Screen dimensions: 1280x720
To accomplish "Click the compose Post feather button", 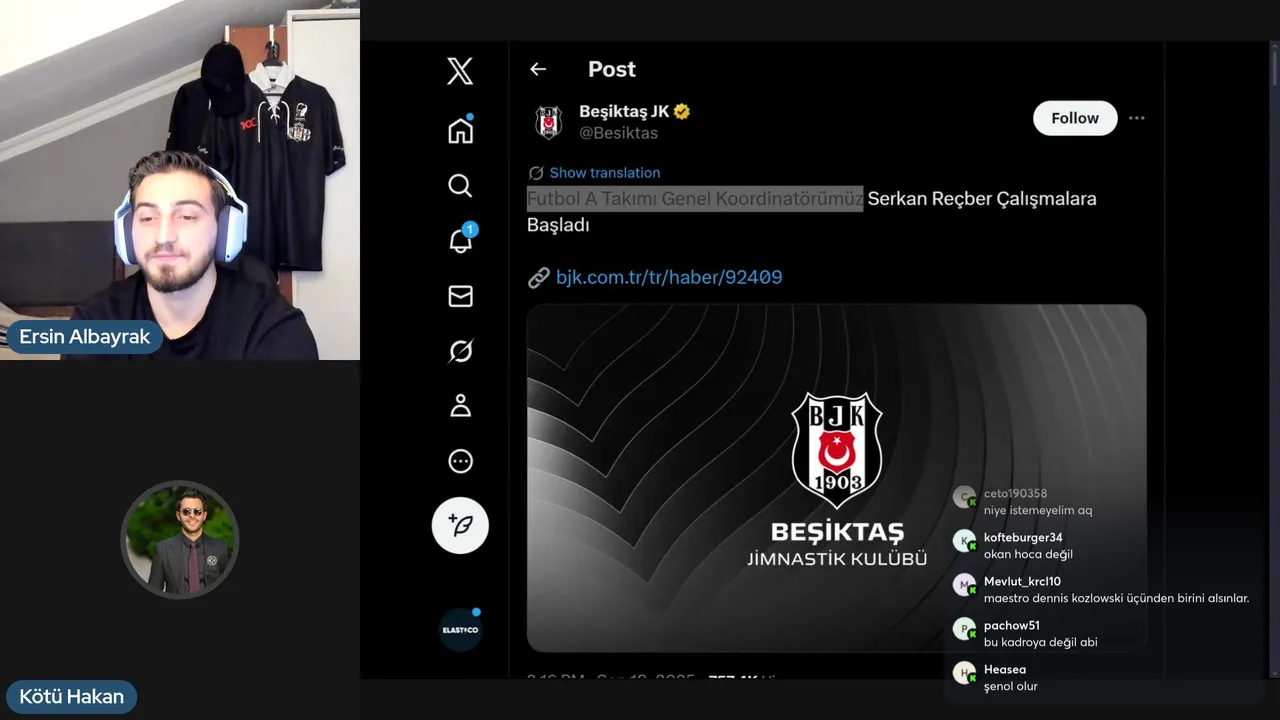I will coord(460,525).
